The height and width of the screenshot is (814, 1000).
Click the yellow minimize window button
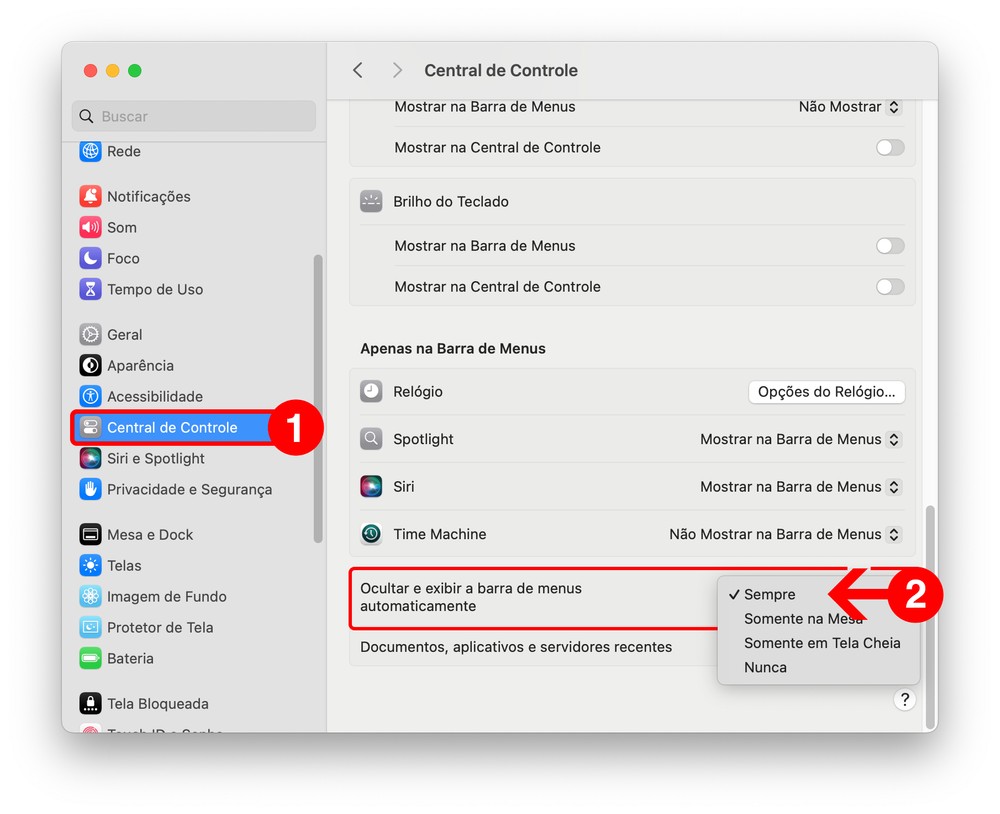(x=112, y=70)
